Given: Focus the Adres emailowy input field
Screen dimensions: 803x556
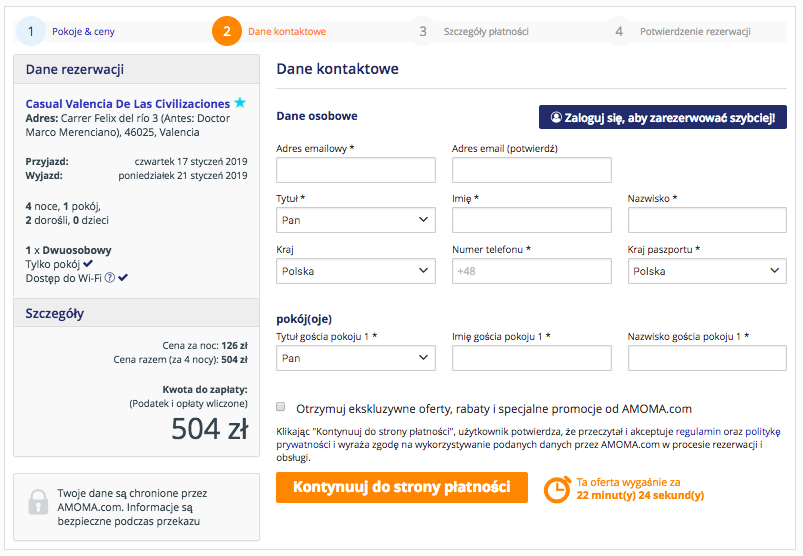Looking at the screenshot, I should pos(356,170).
